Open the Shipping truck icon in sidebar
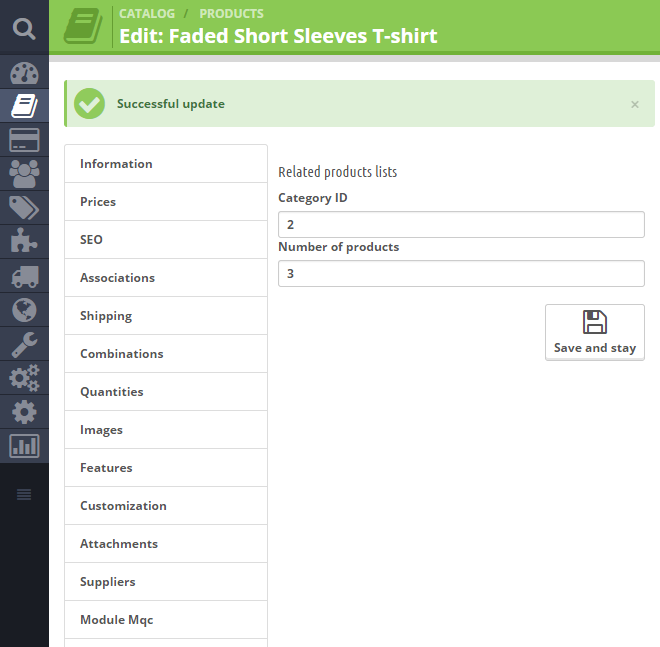This screenshot has height=647, width=660. tap(24, 275)
